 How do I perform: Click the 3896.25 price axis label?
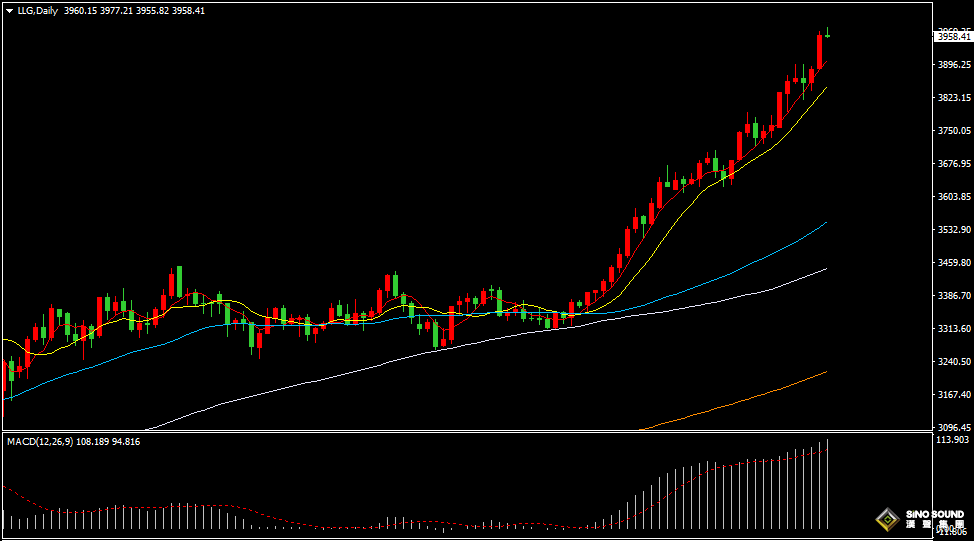click(x=953, y=65)
